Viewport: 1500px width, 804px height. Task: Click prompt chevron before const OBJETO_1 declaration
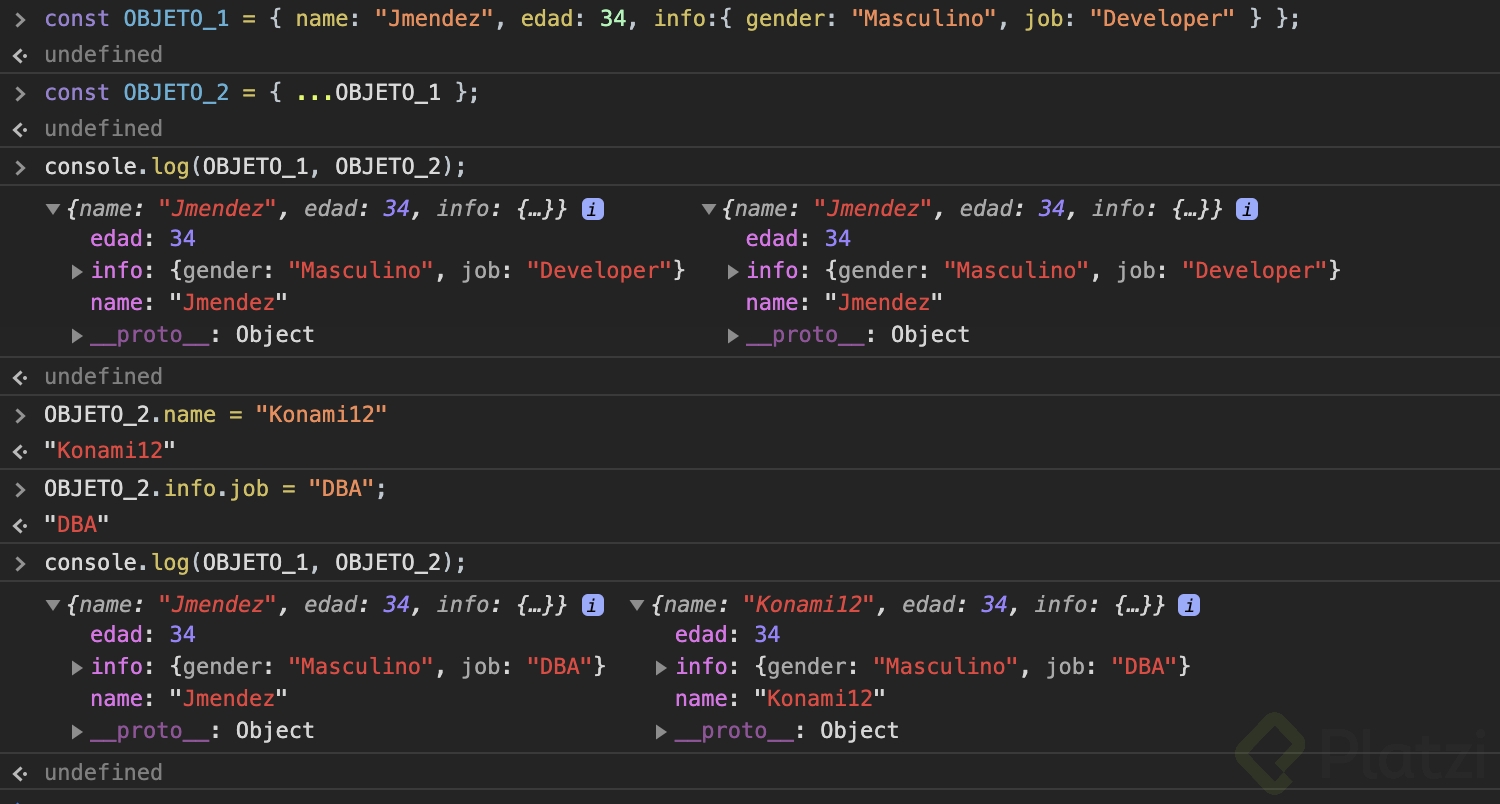pos(20,18)
